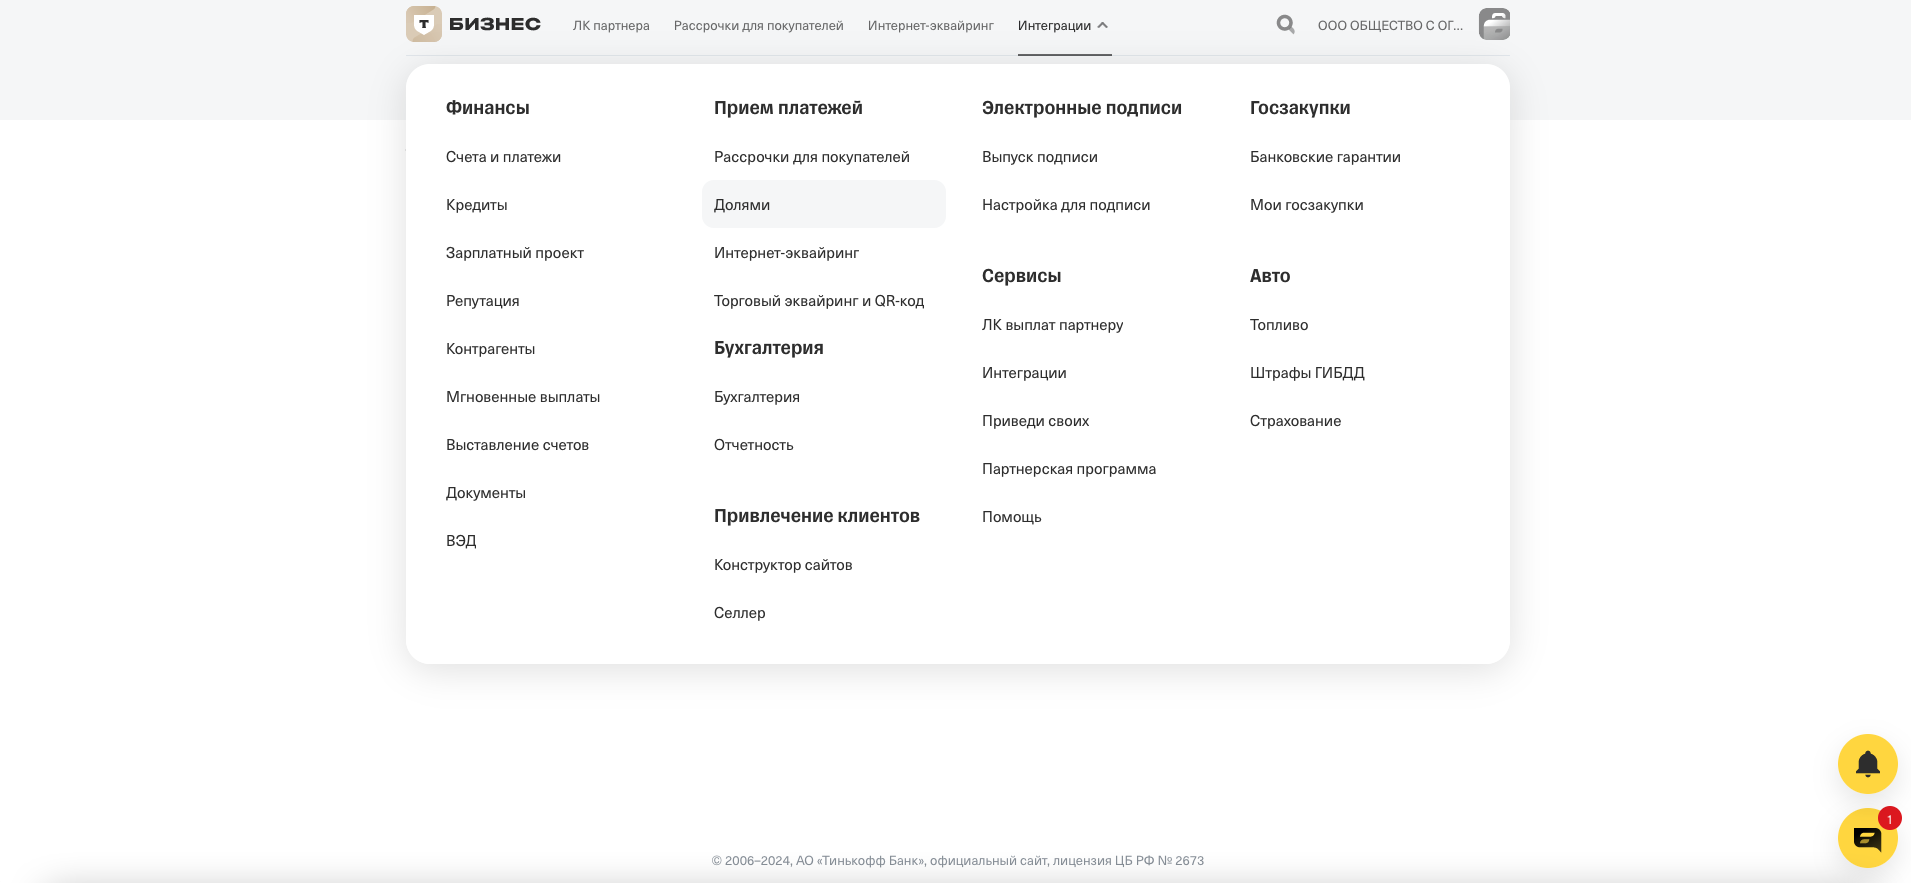This screenshot has height=883, width=1911.
Task: Click the БИЗНЕС brand wordmark
Action: click(x=495, y=24)
